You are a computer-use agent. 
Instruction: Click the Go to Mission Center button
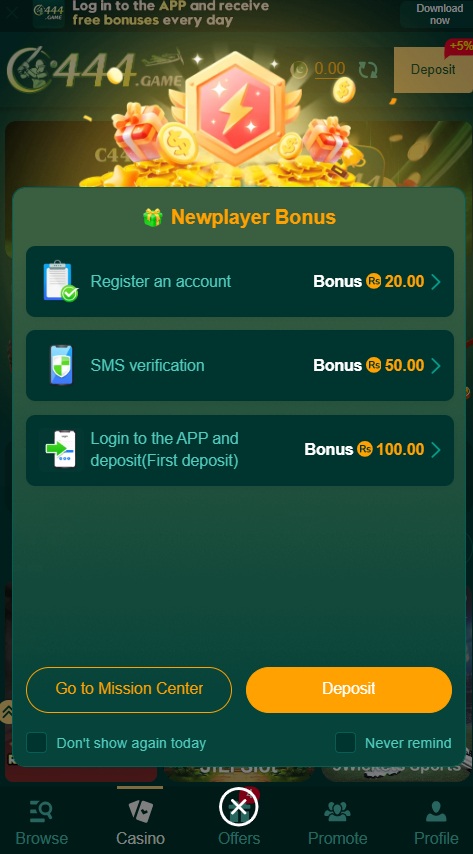click(129, 690)
